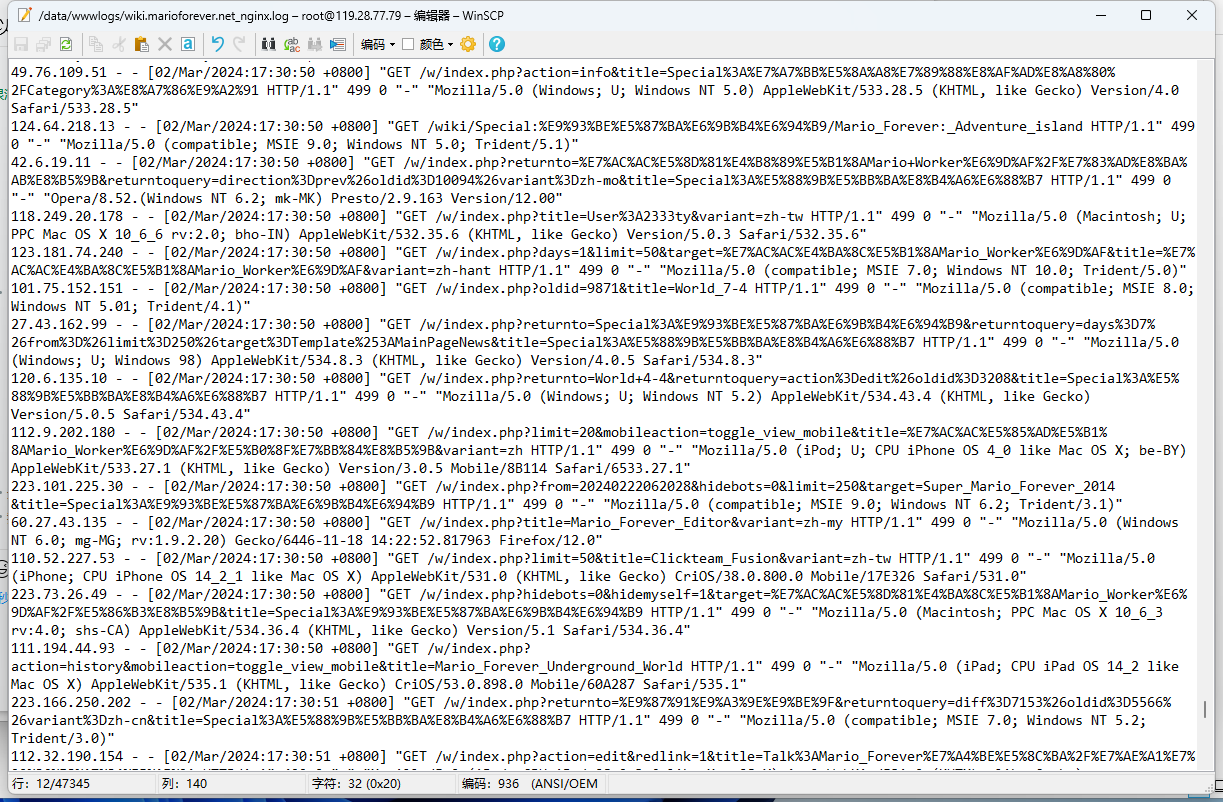Open Find with the binoculars icon

[x=268, y=44]
